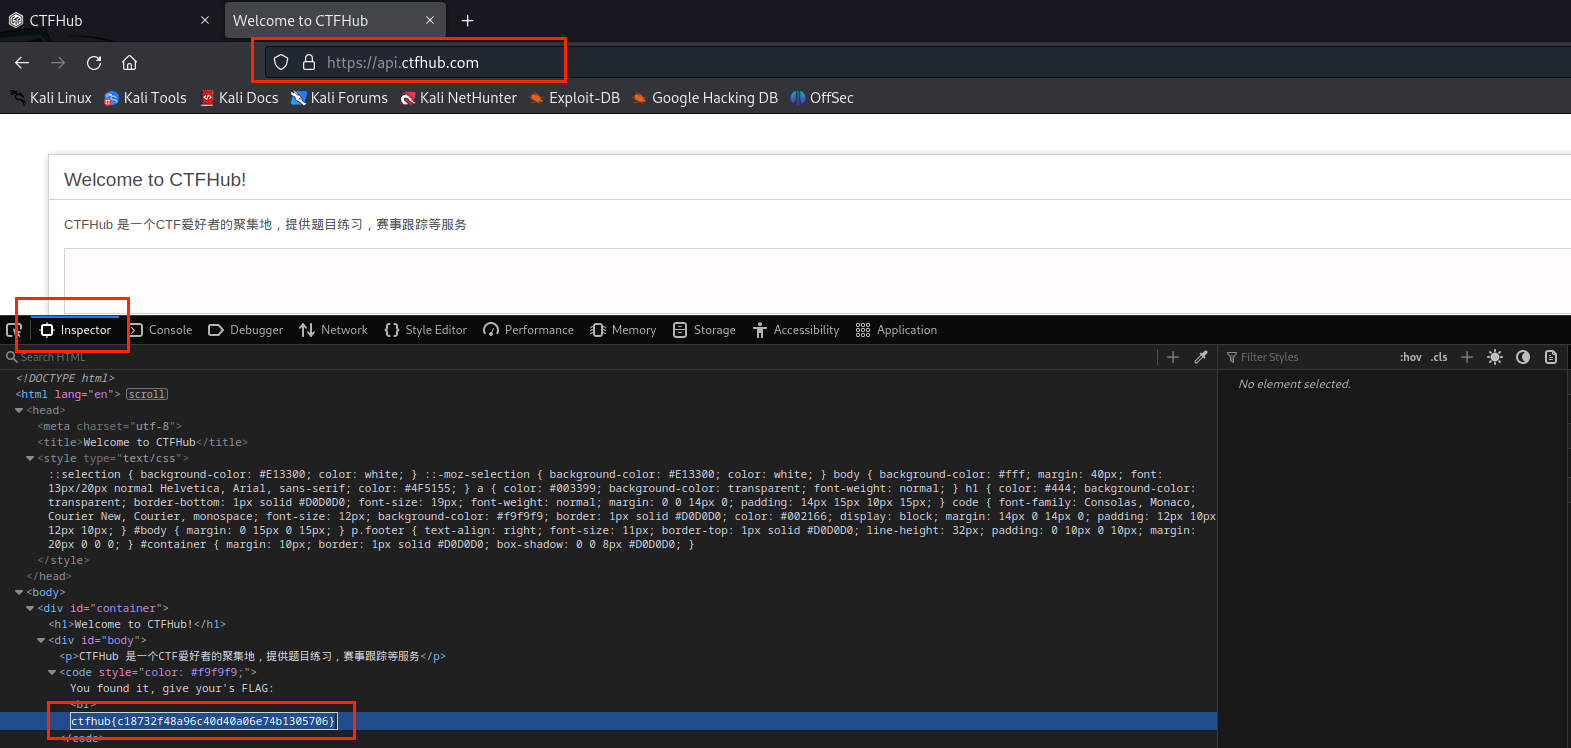1571x748 pixels.
Task: Select the title Welcome to CTFHub node
Action: click(x=143, y=442)
